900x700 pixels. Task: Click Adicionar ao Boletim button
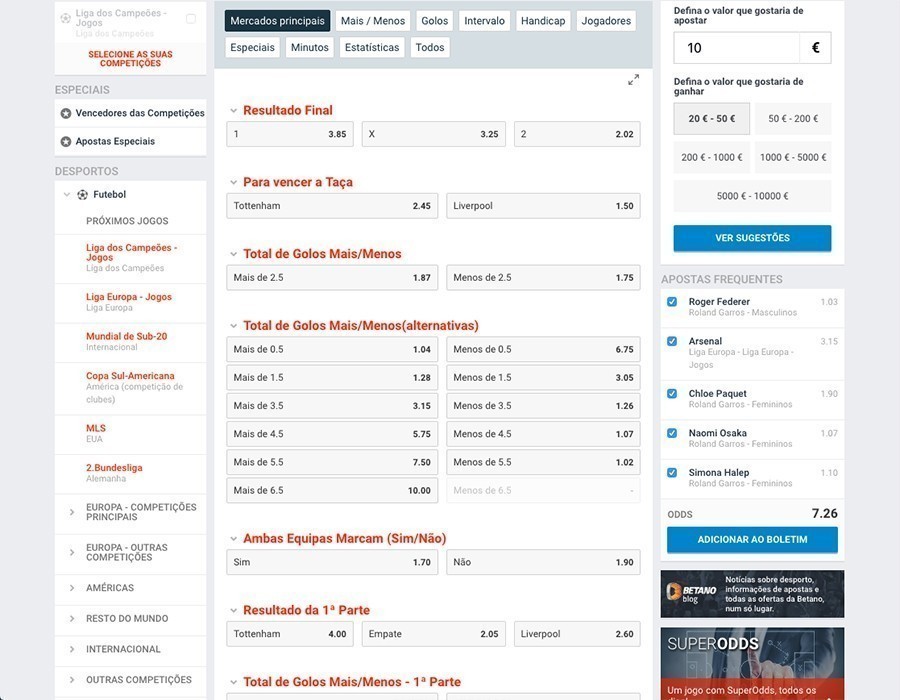(752, 539)
